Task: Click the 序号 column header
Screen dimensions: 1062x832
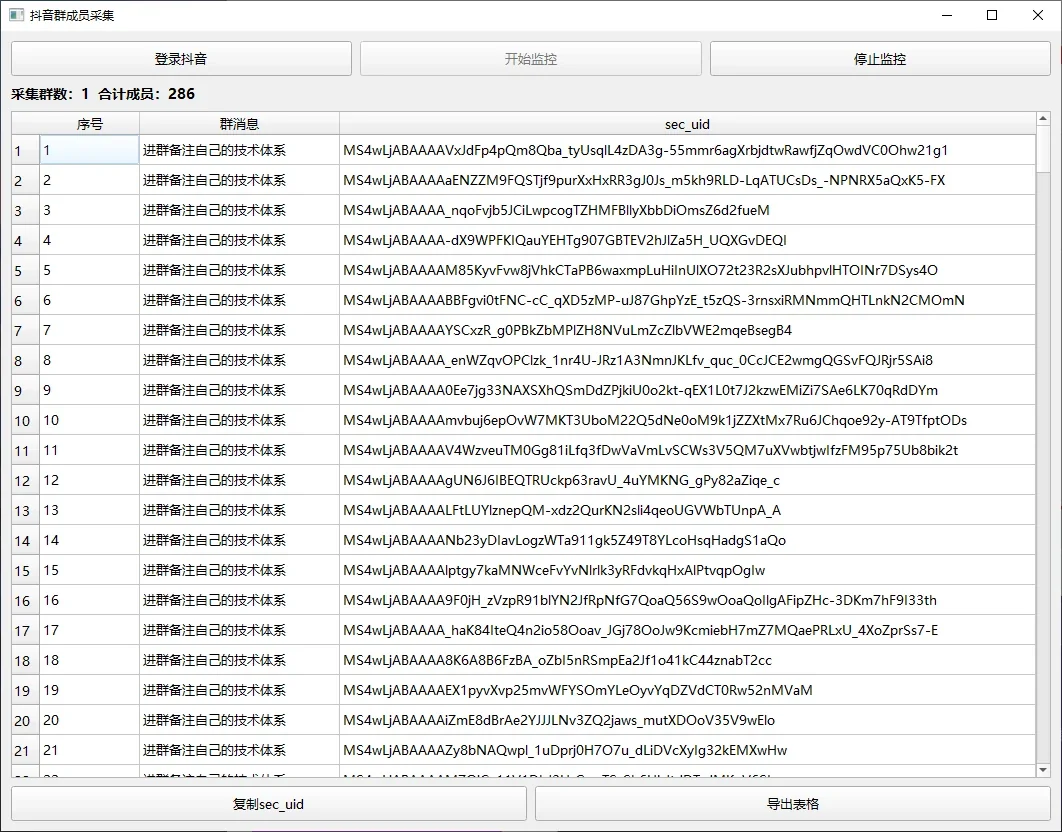Action: (x=89, y=124)
